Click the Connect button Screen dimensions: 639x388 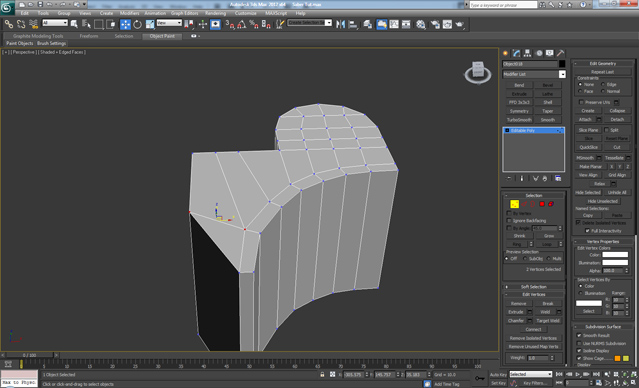(x=533, y=329)
